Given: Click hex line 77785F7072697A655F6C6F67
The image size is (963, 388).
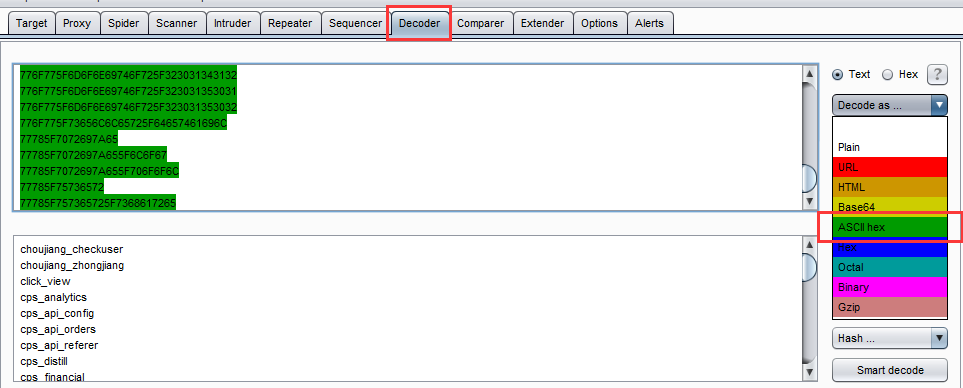Looking at the screenshot, I should pyautogui.click(x=93, y=155).
